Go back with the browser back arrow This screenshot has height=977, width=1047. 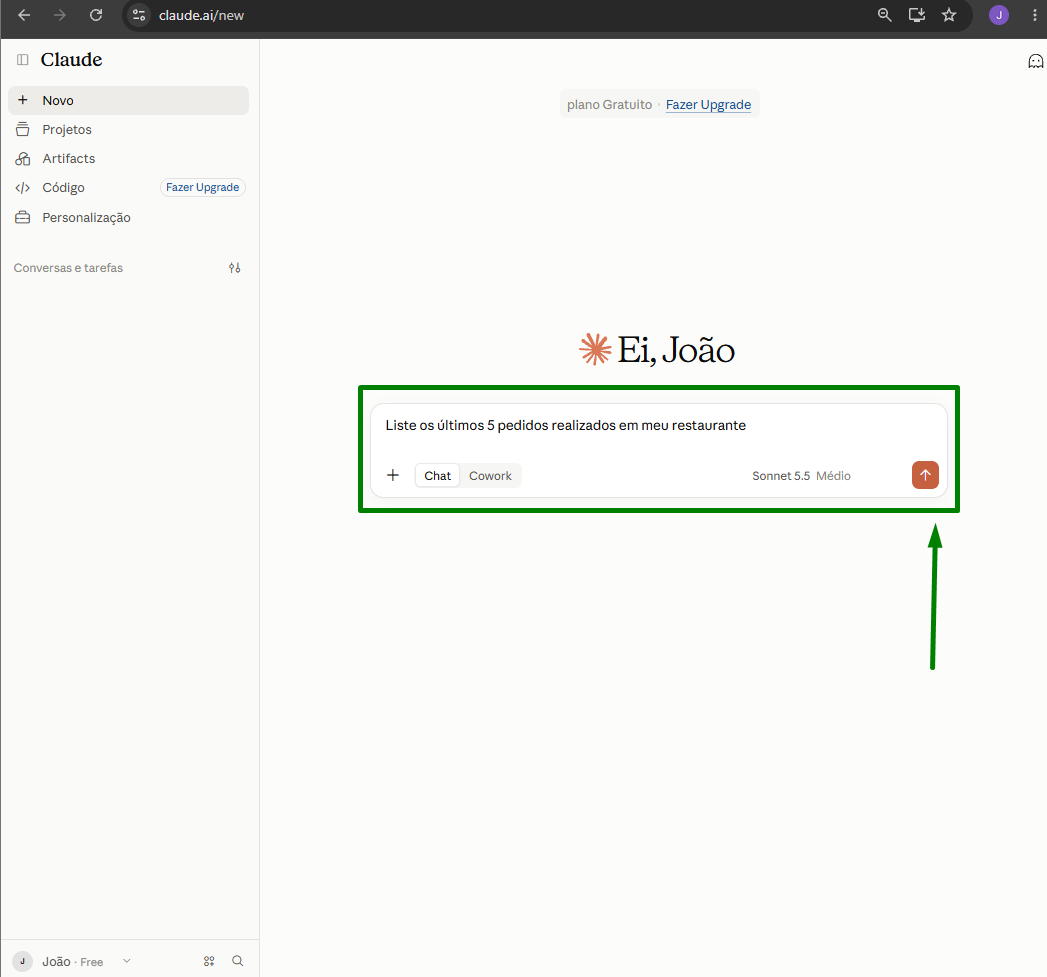(24, 15)
